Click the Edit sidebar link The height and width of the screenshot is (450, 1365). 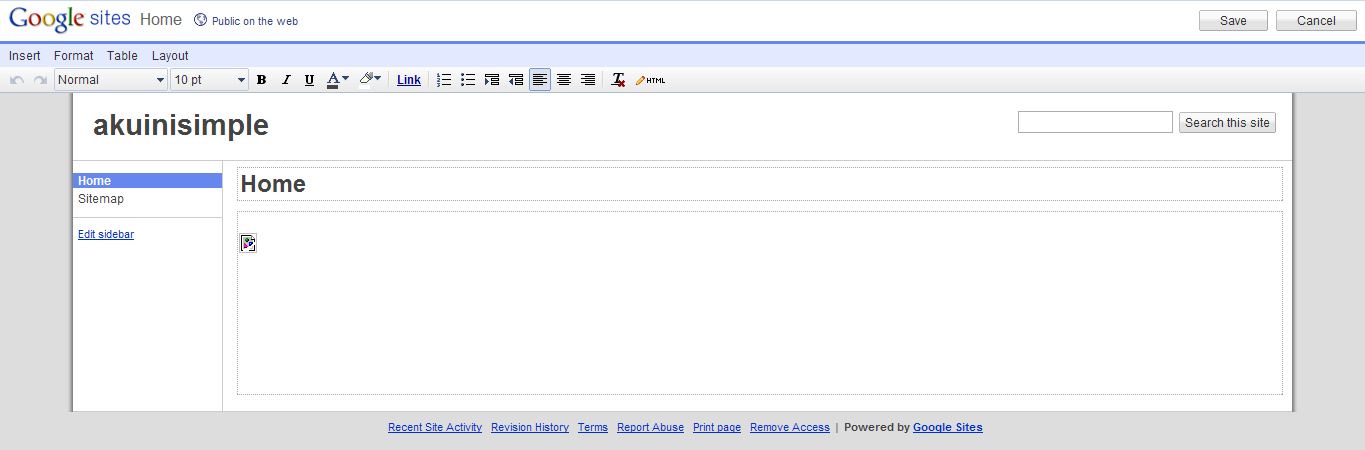click(x=106, y=235)
